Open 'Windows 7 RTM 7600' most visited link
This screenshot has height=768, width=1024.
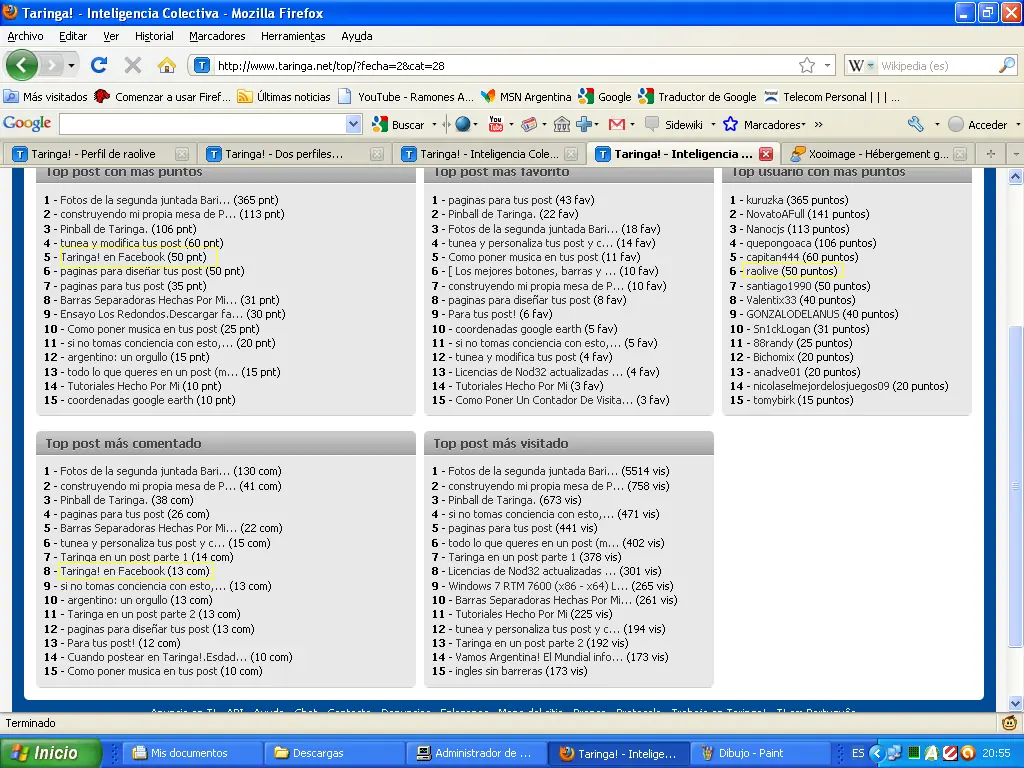pos(560,586)
